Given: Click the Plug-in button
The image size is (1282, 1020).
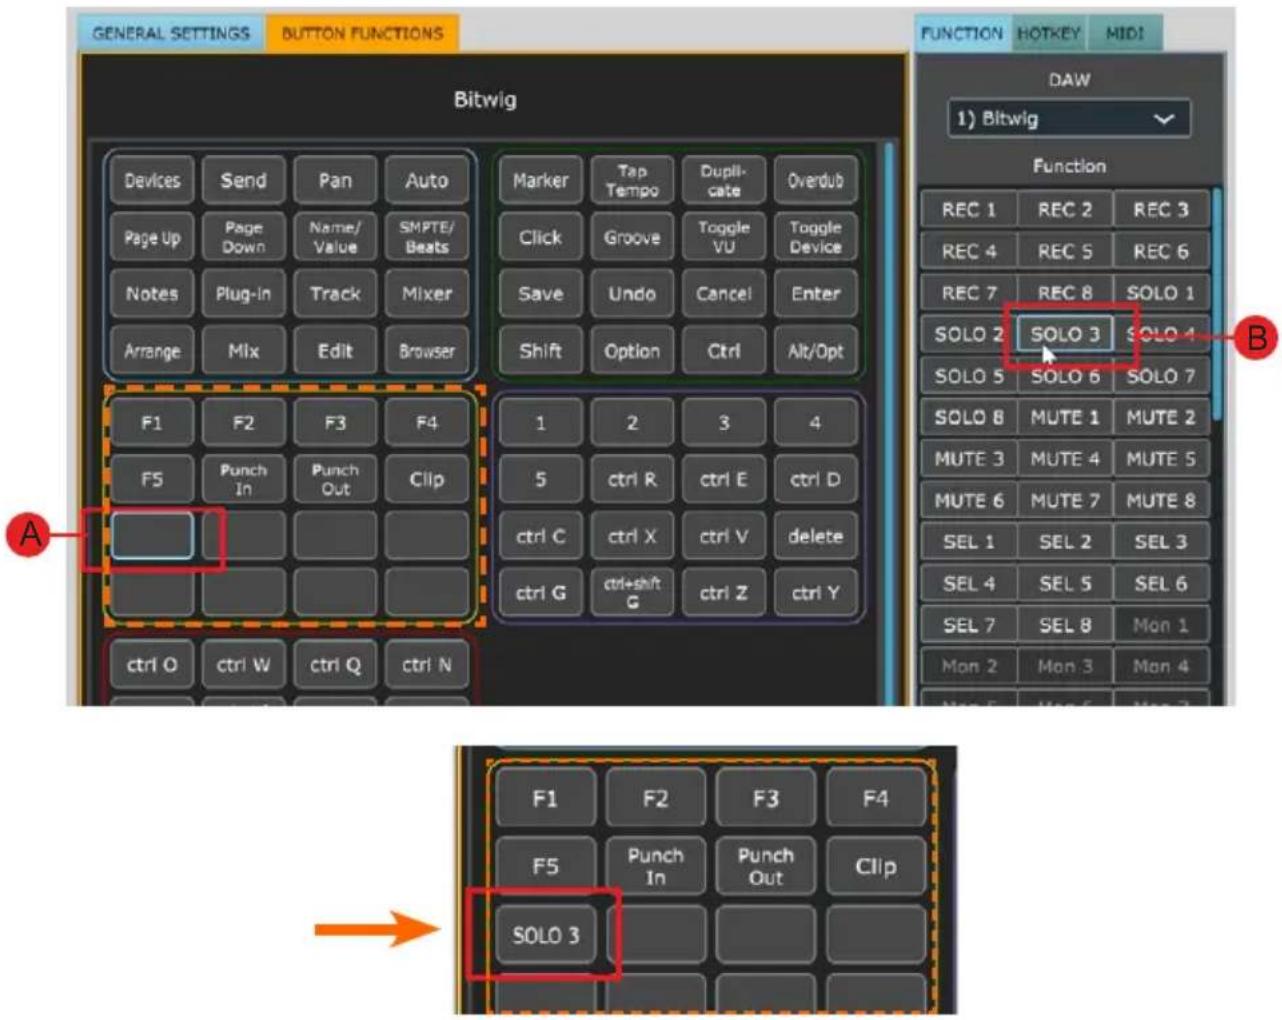Looking at the screenshot, I should (243, 294).
